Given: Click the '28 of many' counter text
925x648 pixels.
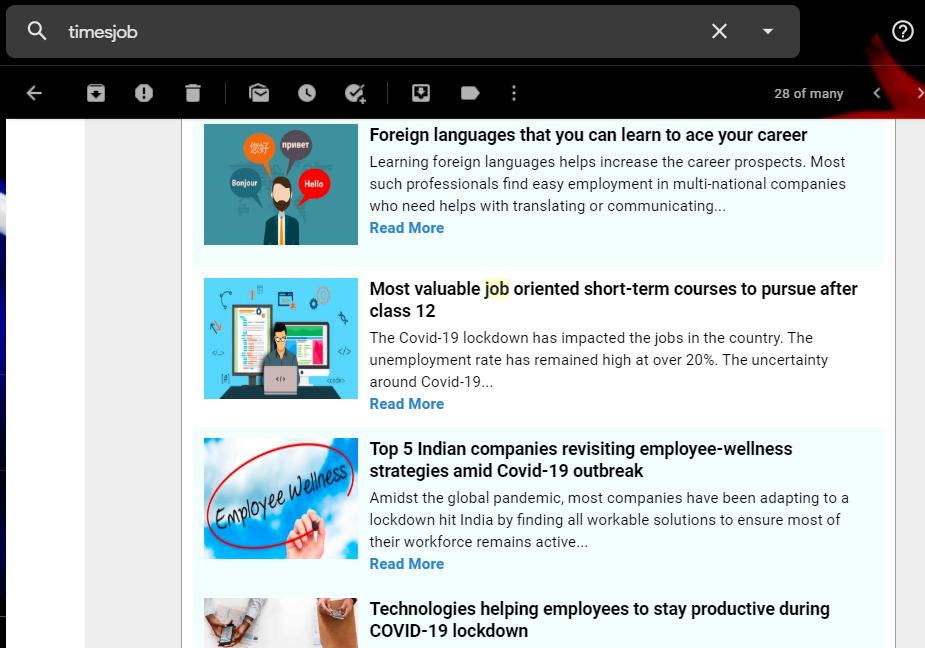Looking at the screenshot, I should point(808,93).
